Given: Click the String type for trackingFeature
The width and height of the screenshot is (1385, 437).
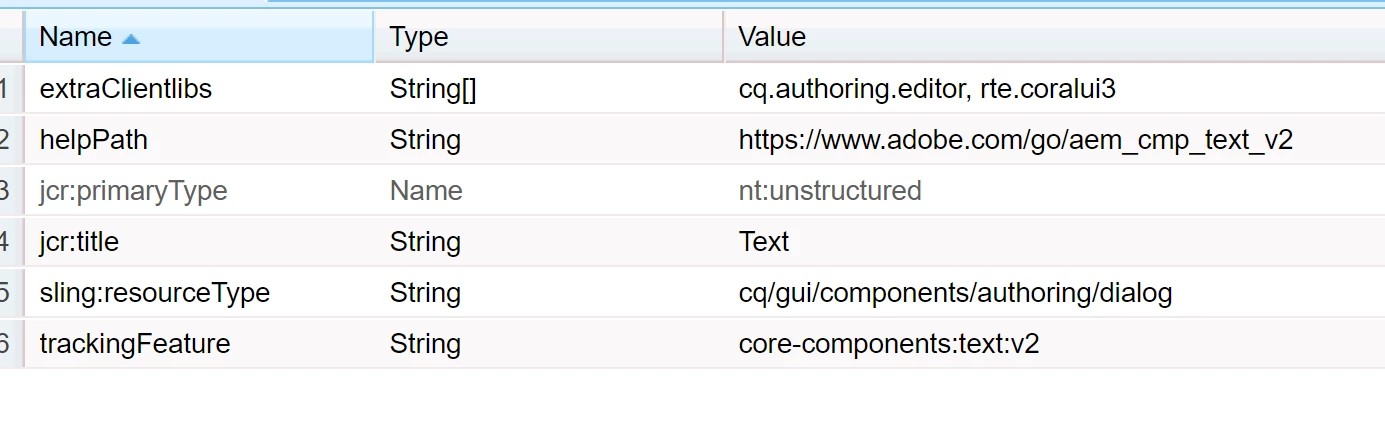Looking at the screenshot, I should tap(425, 344).
